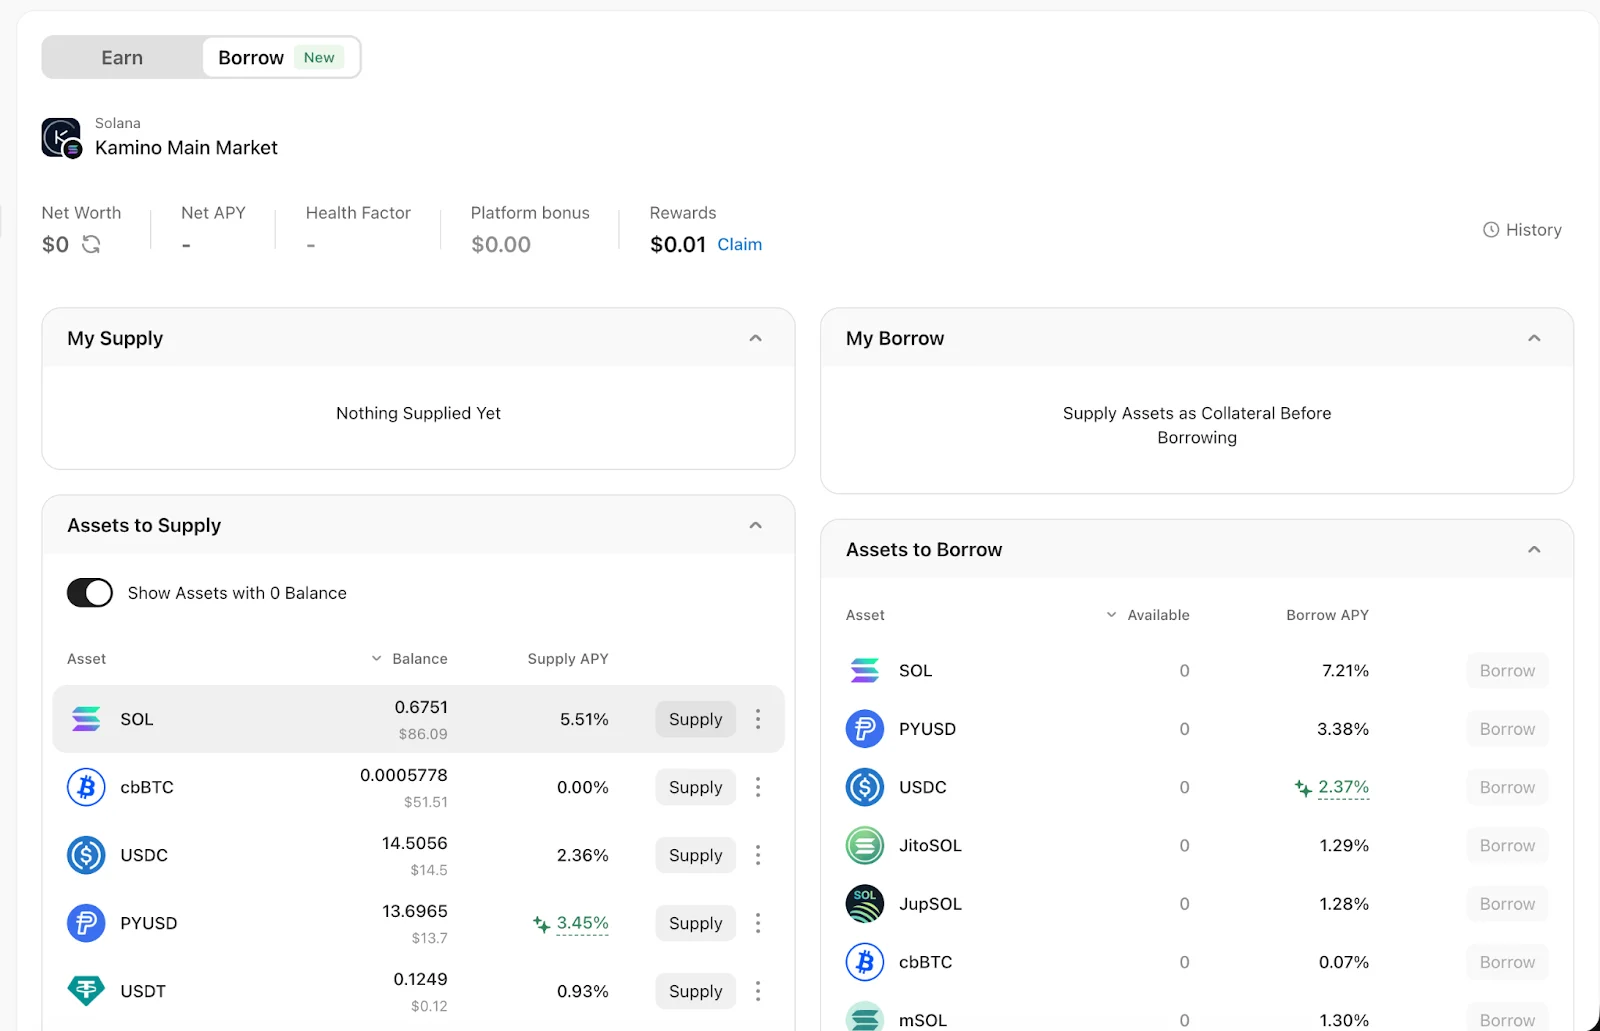Collapse the Assets to Borrow section
The image size is (1600, 1031).
(x=1534, y=550)
